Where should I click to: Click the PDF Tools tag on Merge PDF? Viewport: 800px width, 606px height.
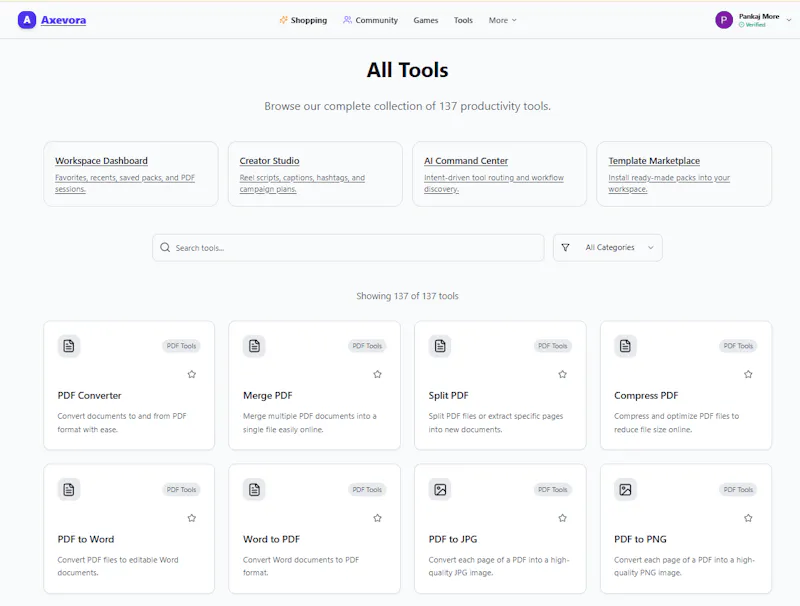pyautogui.click(x=367, y=346)
